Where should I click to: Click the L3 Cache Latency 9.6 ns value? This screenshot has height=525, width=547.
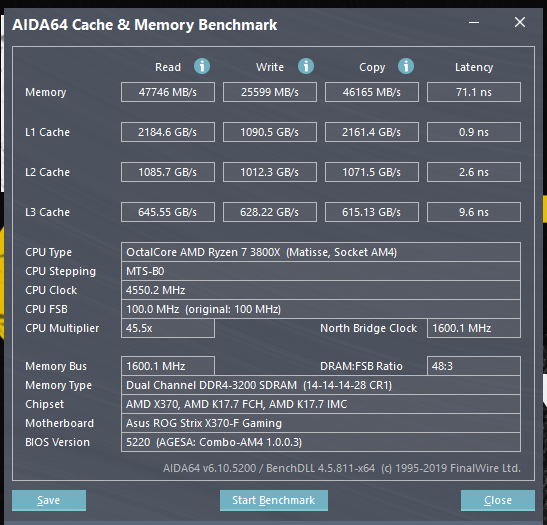pos(474,212)
